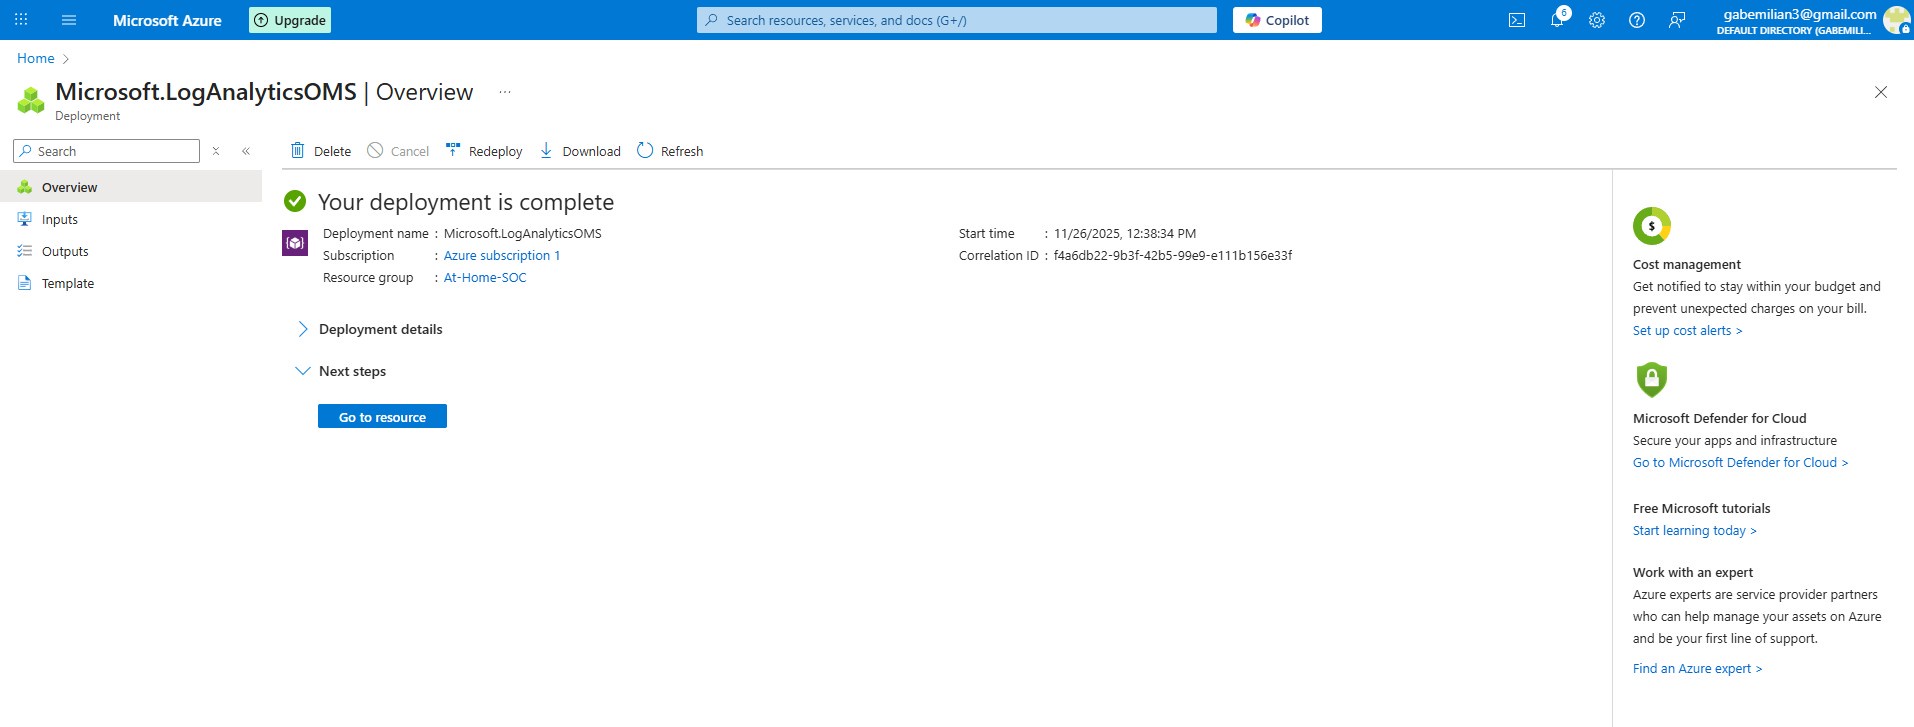Open the hamburger portal menu
The width and height of the screenshot is (1914, 727).
click(x=69, y=20)
